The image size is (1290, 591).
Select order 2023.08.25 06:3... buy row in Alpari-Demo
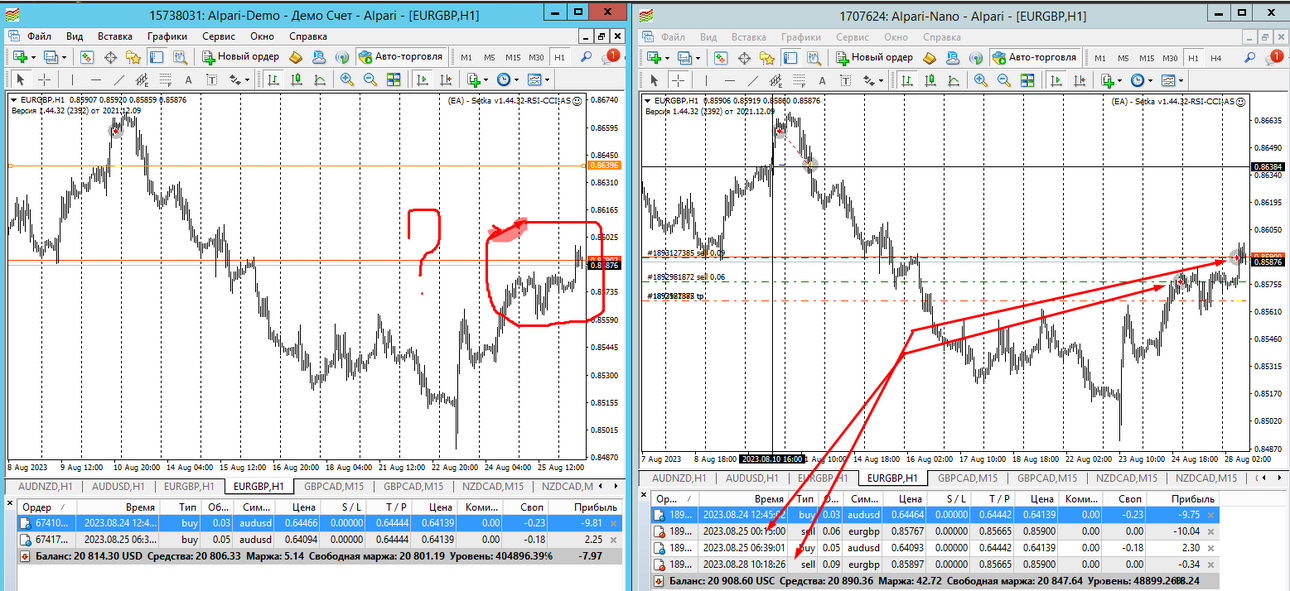319,539
